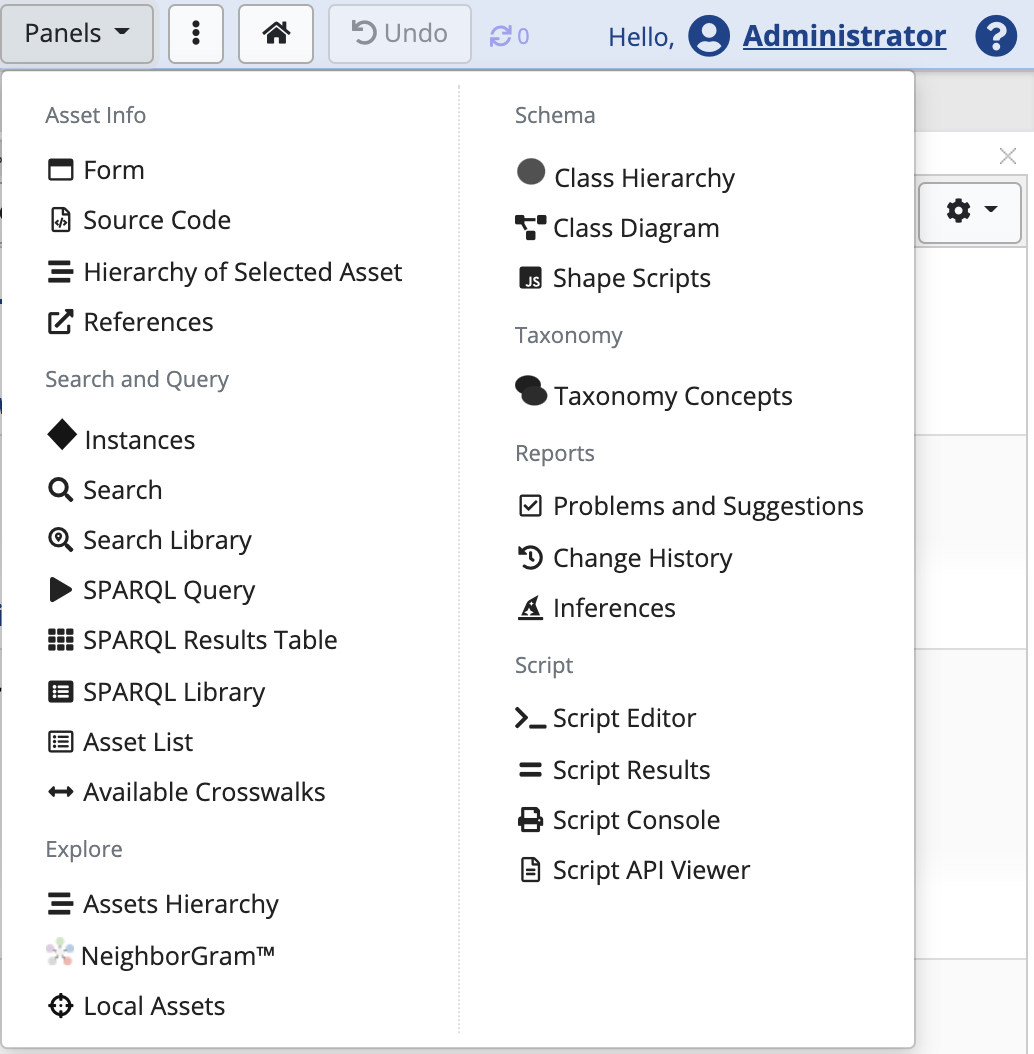Click the Administrator account link
The width and height of the screenshot is (1034, 1054).
[x=843, y=35]
